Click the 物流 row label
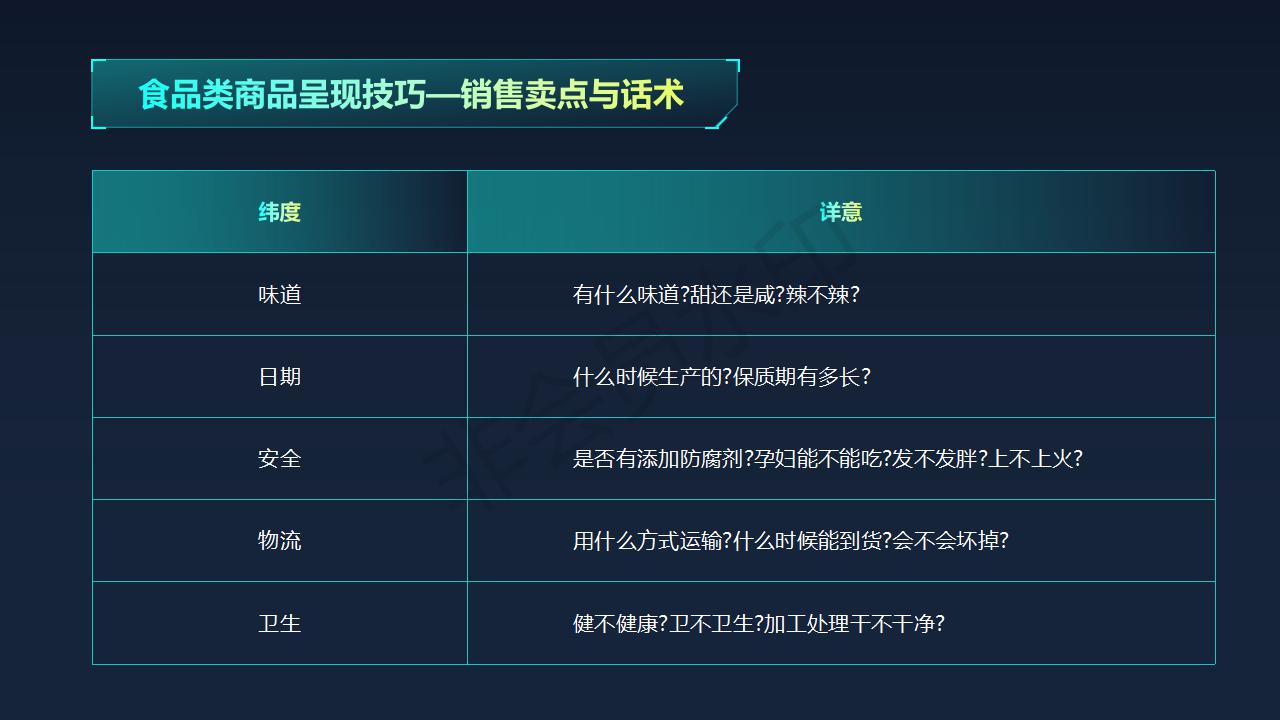Viewport: 1280px width, 720px height. tap(279, 541)
